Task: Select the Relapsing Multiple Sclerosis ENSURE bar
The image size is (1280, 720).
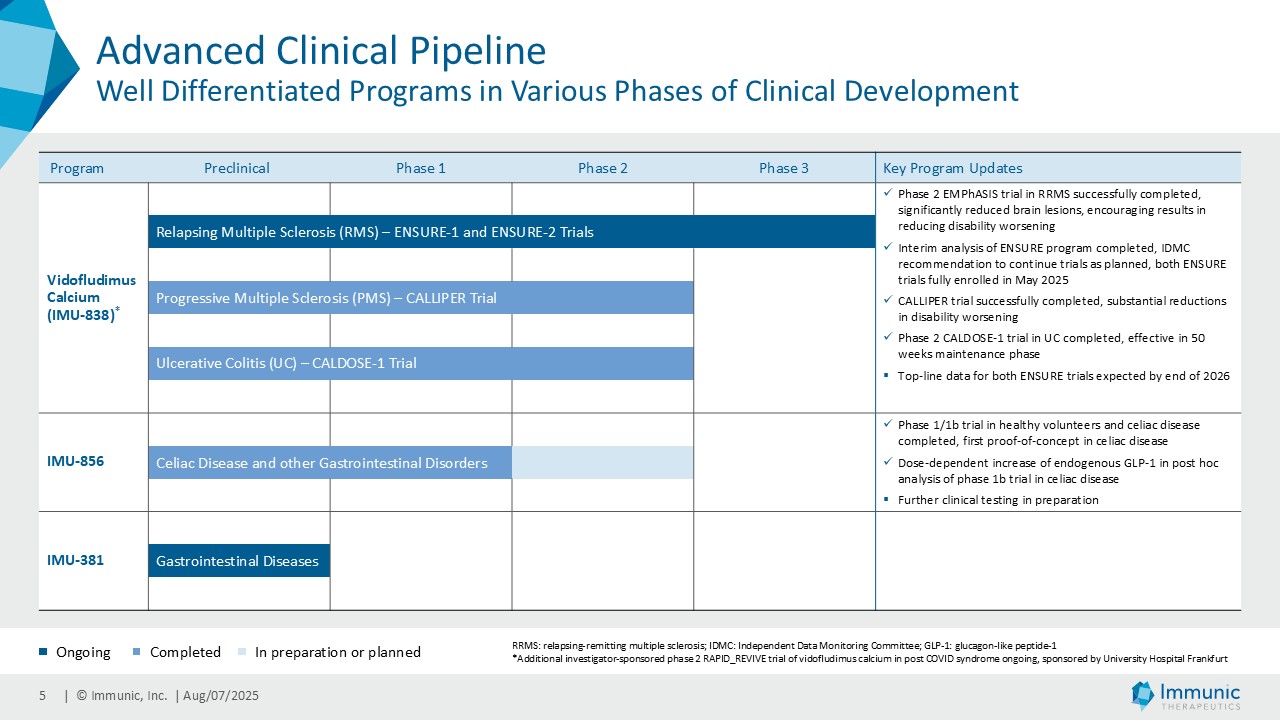Action: coord(512,232)
